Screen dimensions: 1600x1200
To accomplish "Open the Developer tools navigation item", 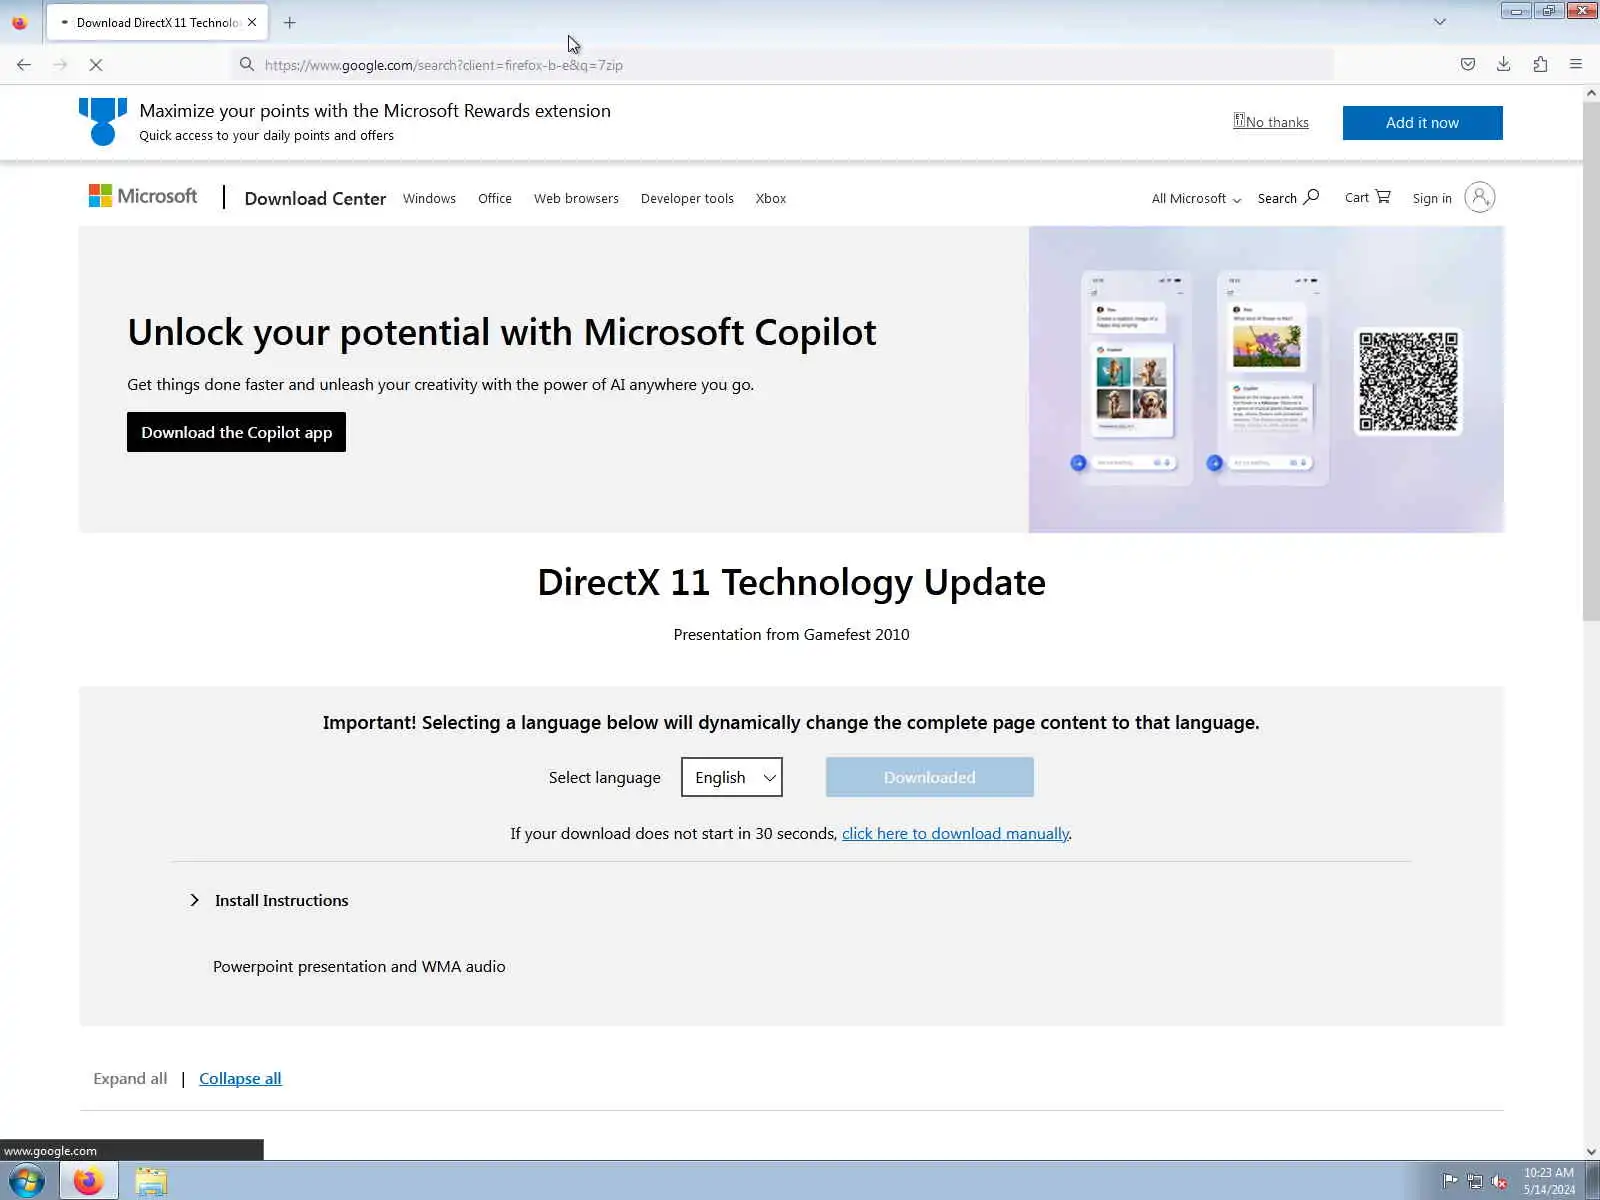I will point(687,198).
